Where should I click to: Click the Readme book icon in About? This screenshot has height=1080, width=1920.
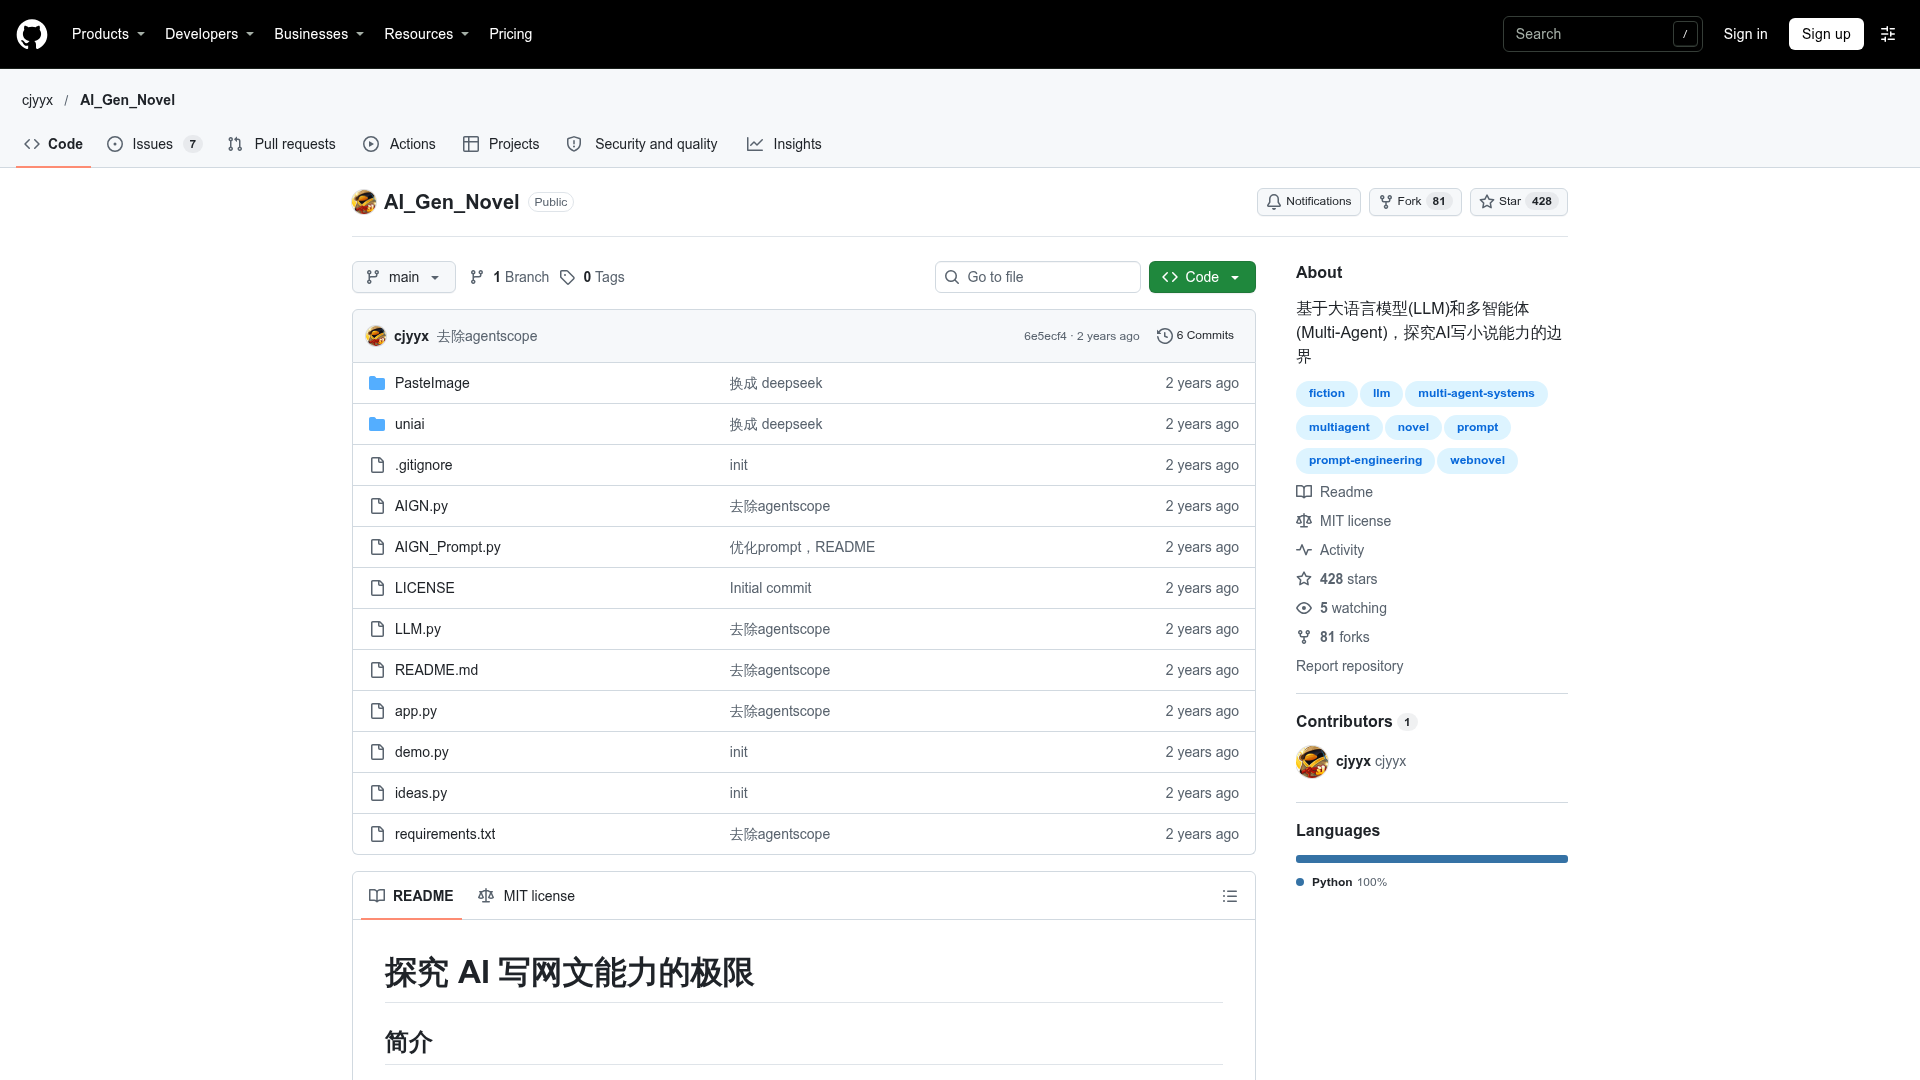click(x=1304, y=492)
